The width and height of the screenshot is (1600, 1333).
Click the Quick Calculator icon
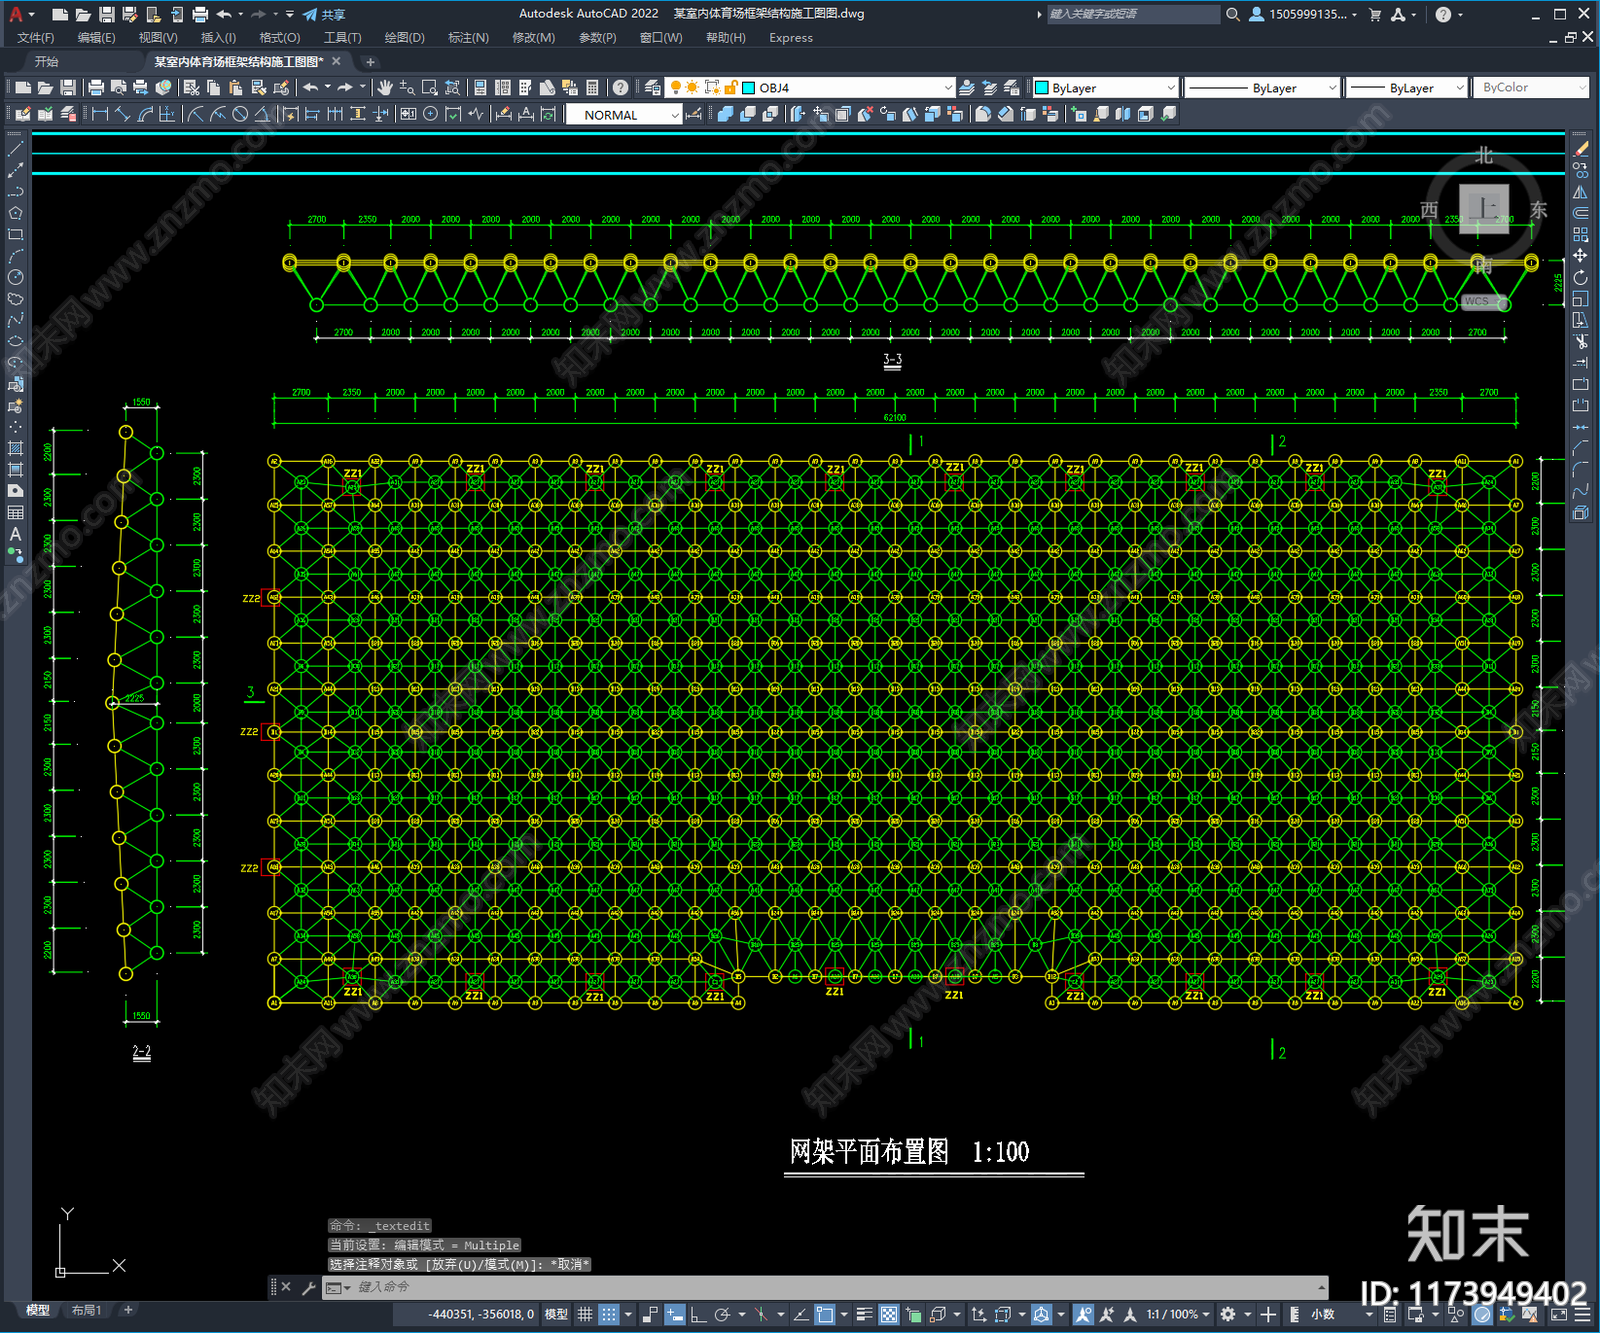tap(592, 88)
